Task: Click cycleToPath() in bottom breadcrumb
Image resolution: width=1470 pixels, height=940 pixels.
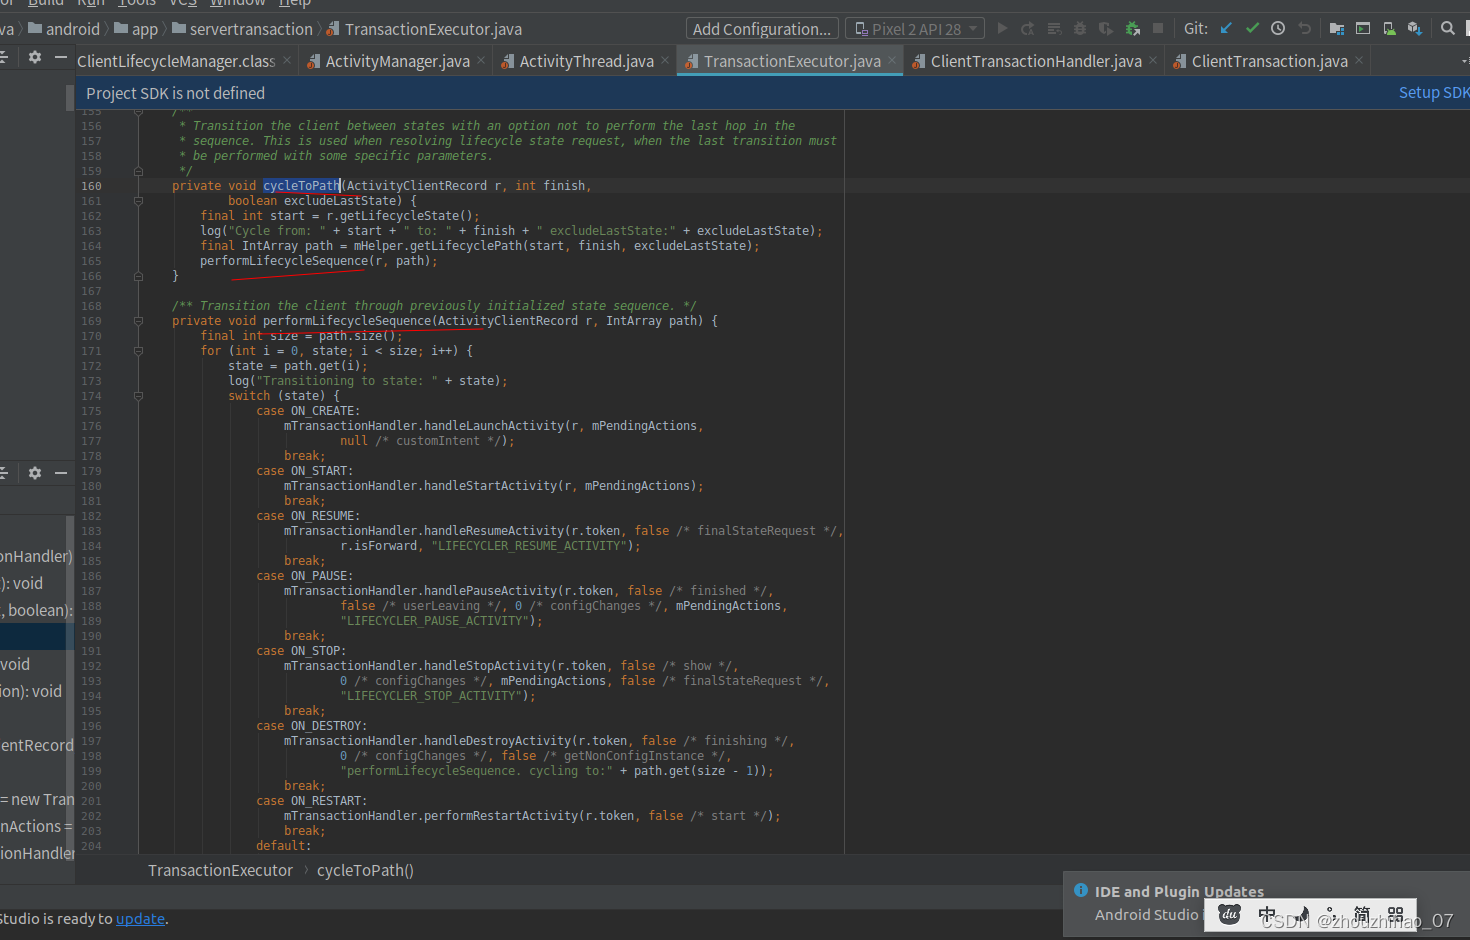Action: click(365, 870)
